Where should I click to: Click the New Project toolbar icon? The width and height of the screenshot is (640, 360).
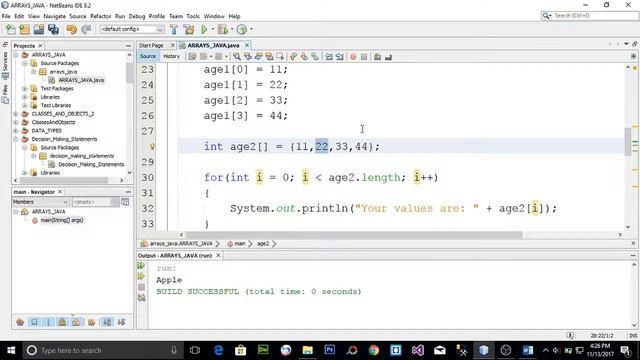click(x=24, y=29)
